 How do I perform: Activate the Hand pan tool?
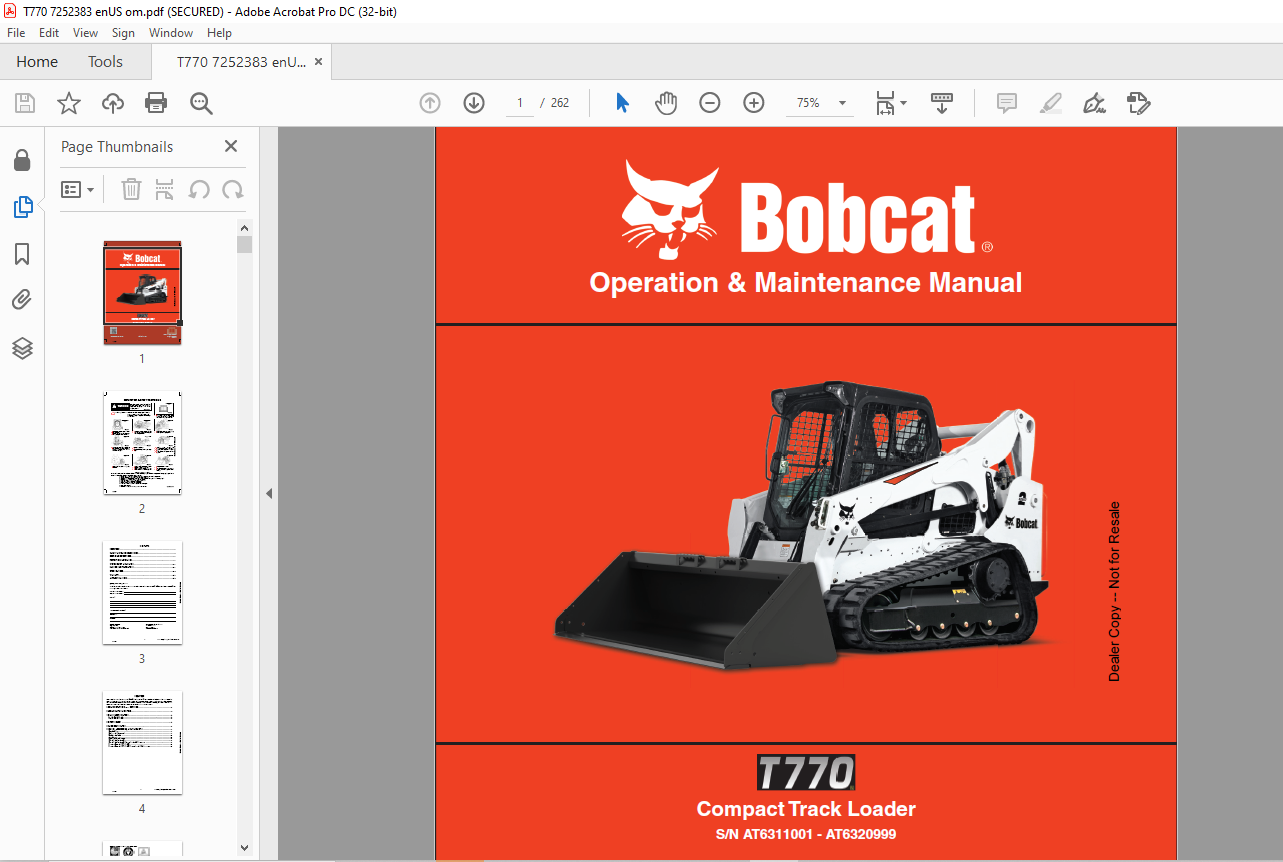tap(666, 103)
